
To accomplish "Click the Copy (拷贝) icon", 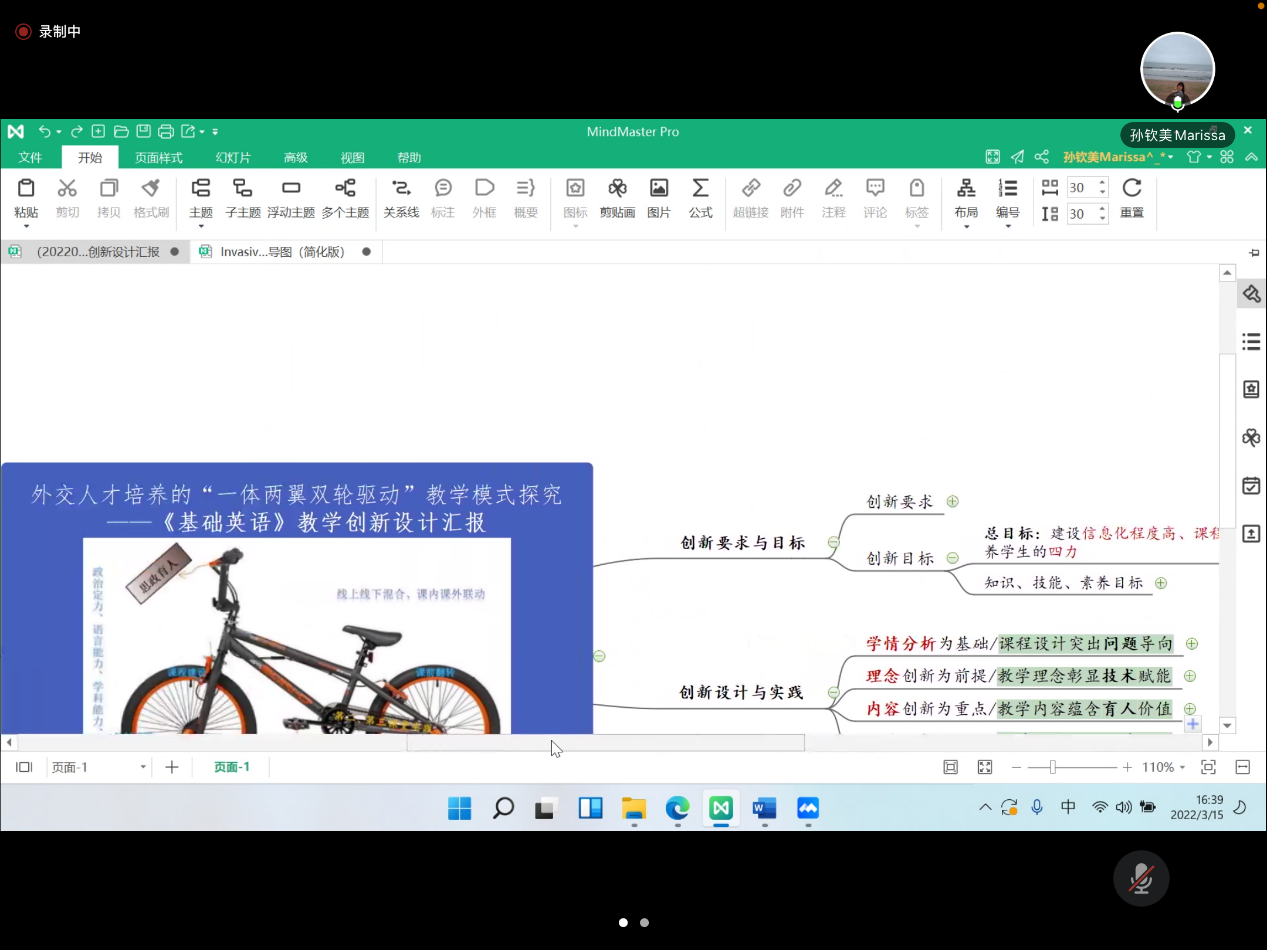I will pos(109,188).
